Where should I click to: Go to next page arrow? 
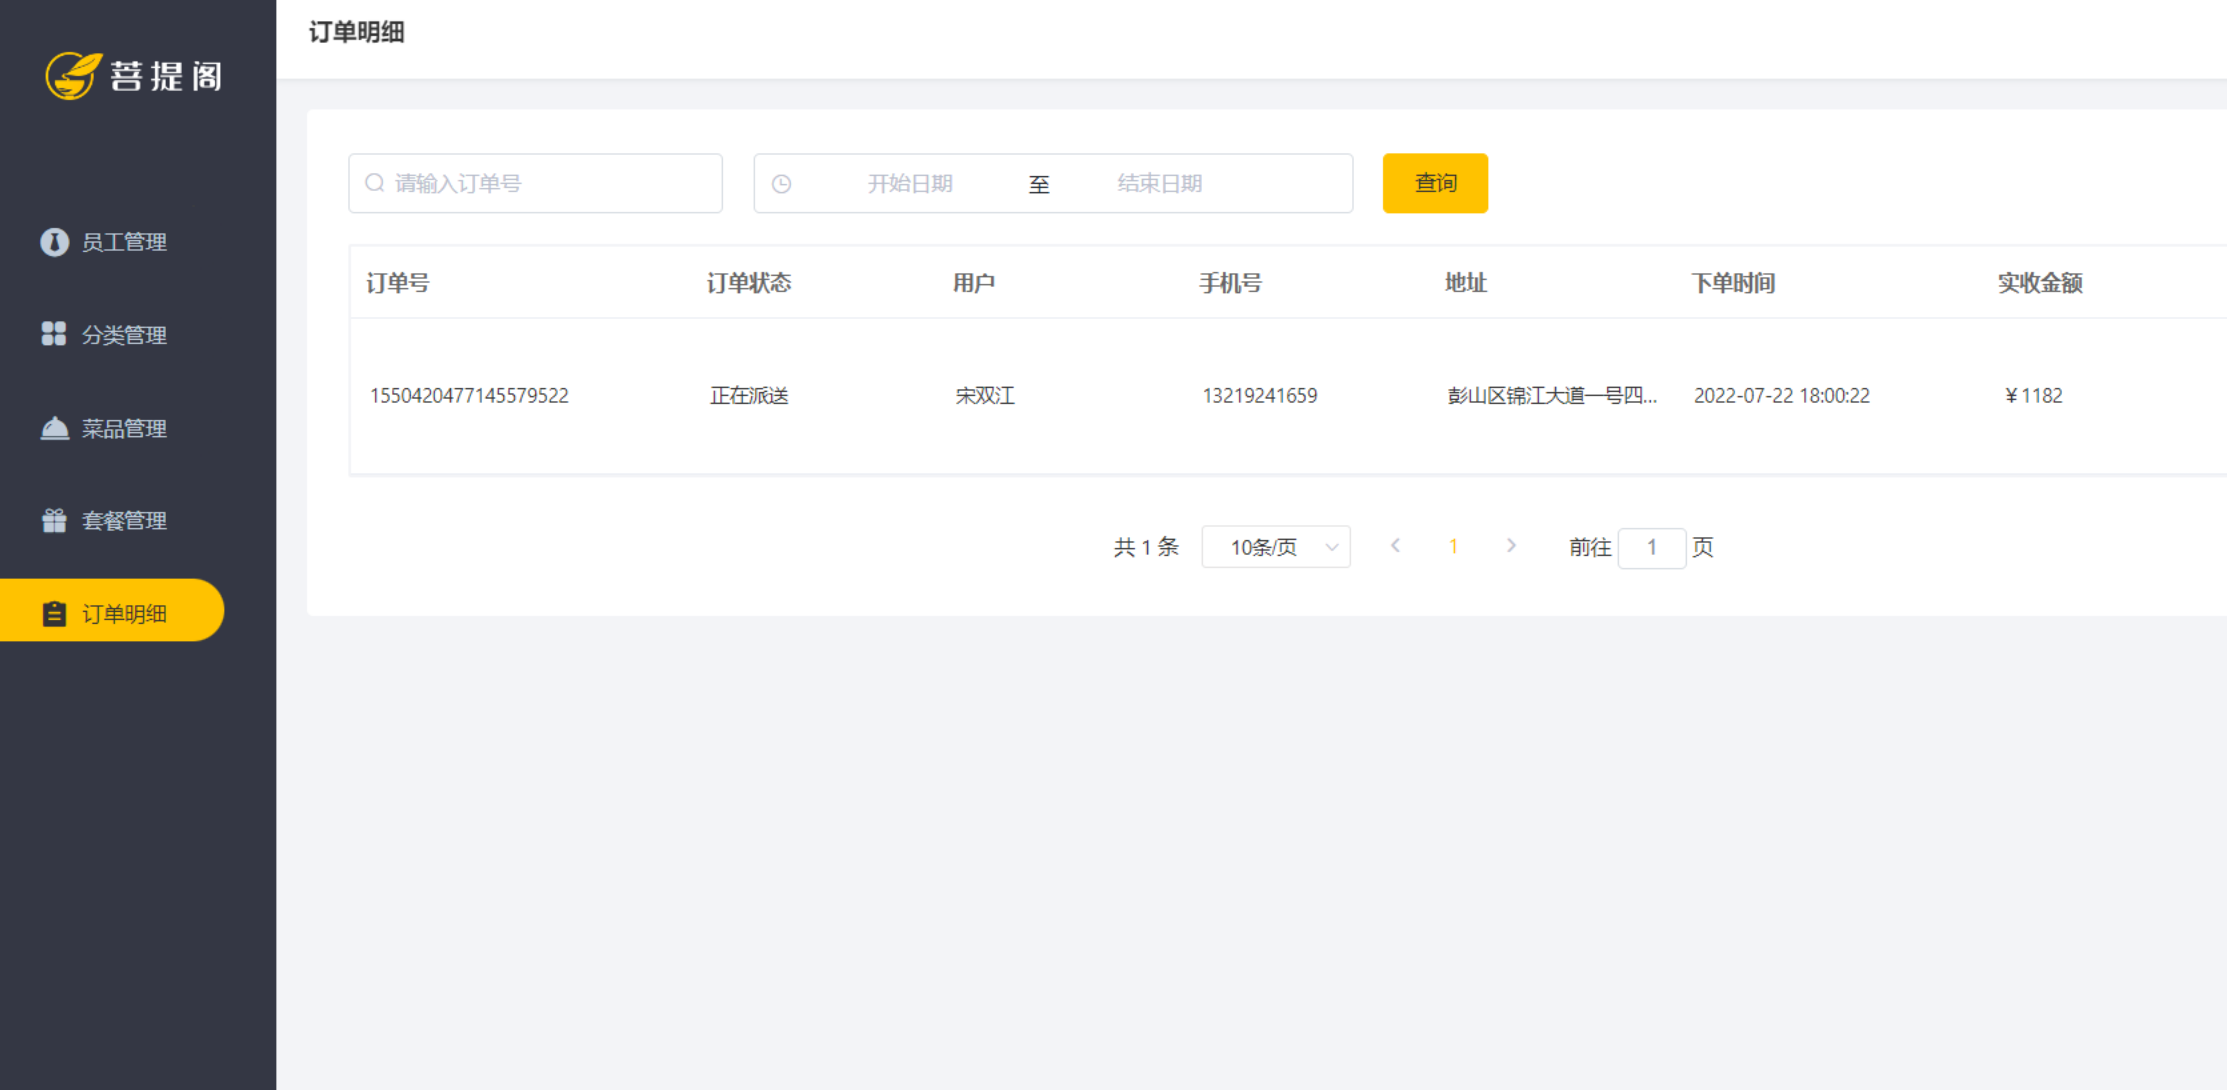1511,546
